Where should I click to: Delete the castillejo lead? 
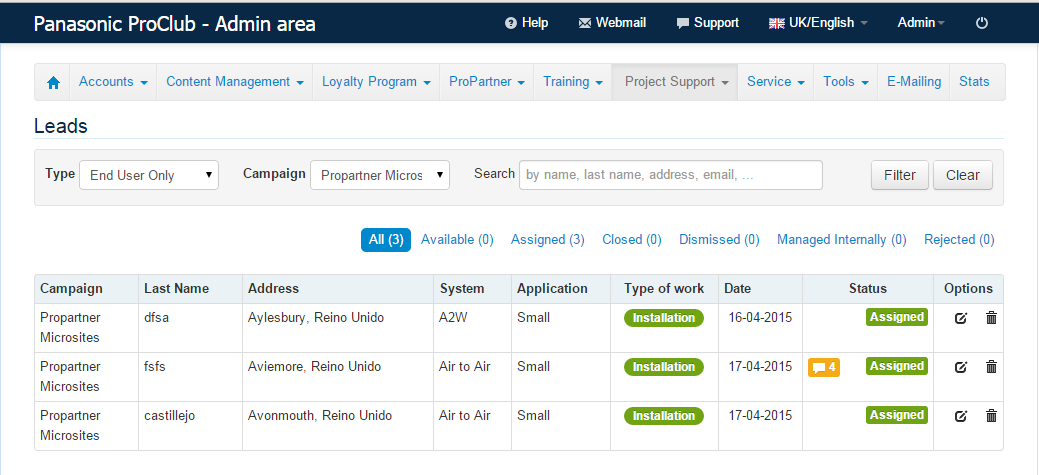coord(991,416)
